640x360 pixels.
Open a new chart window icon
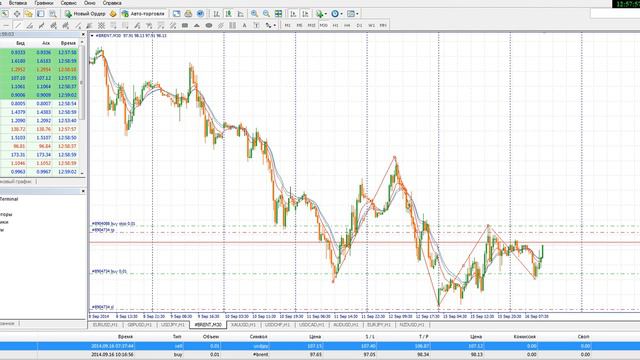[4, 13]
